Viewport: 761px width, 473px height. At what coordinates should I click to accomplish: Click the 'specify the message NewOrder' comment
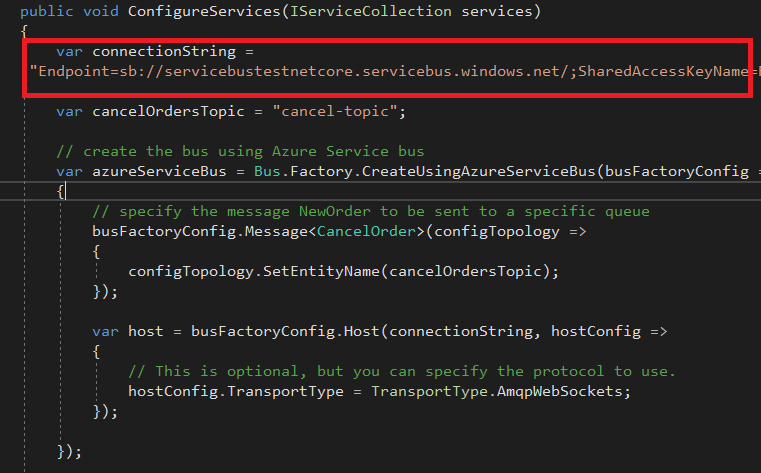pyautogui.click(x=370, y=211)
